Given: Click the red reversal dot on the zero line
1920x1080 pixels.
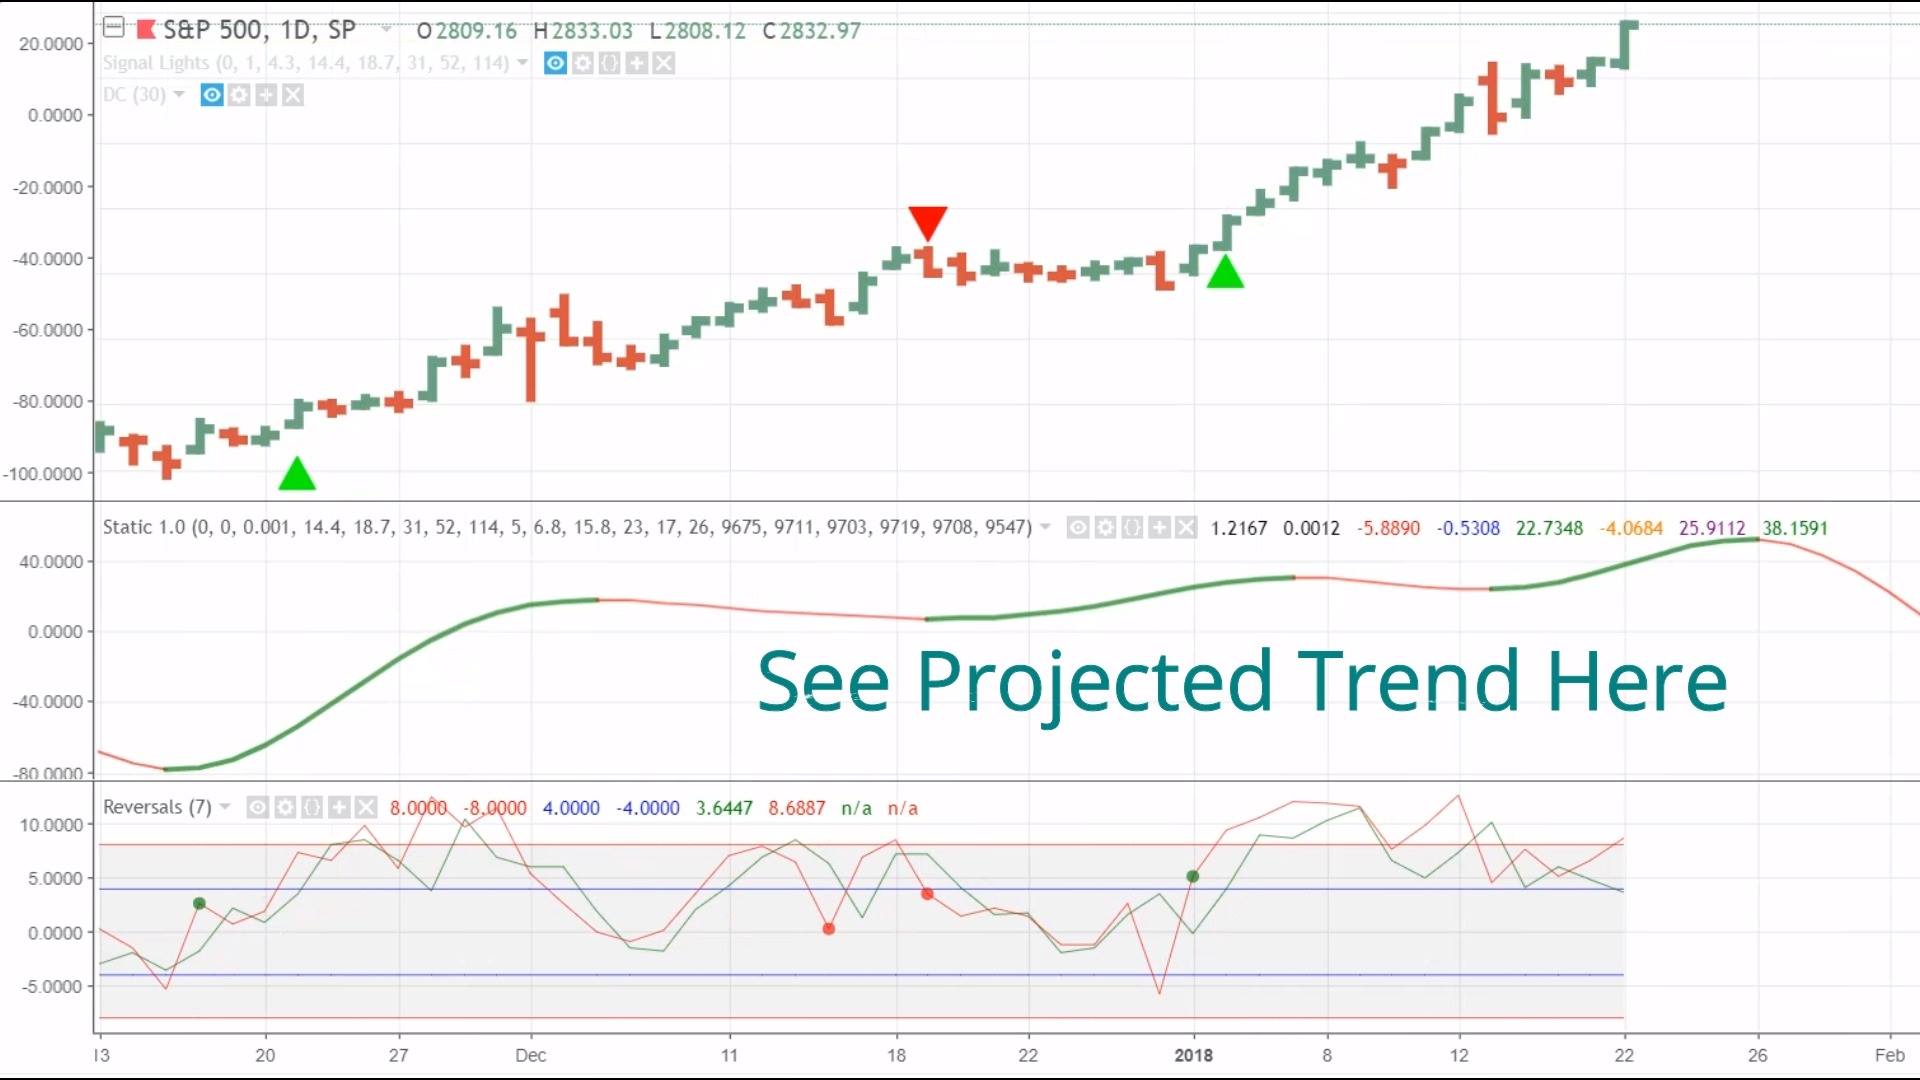Looking at the screenshot, I should tap(828, 929).
